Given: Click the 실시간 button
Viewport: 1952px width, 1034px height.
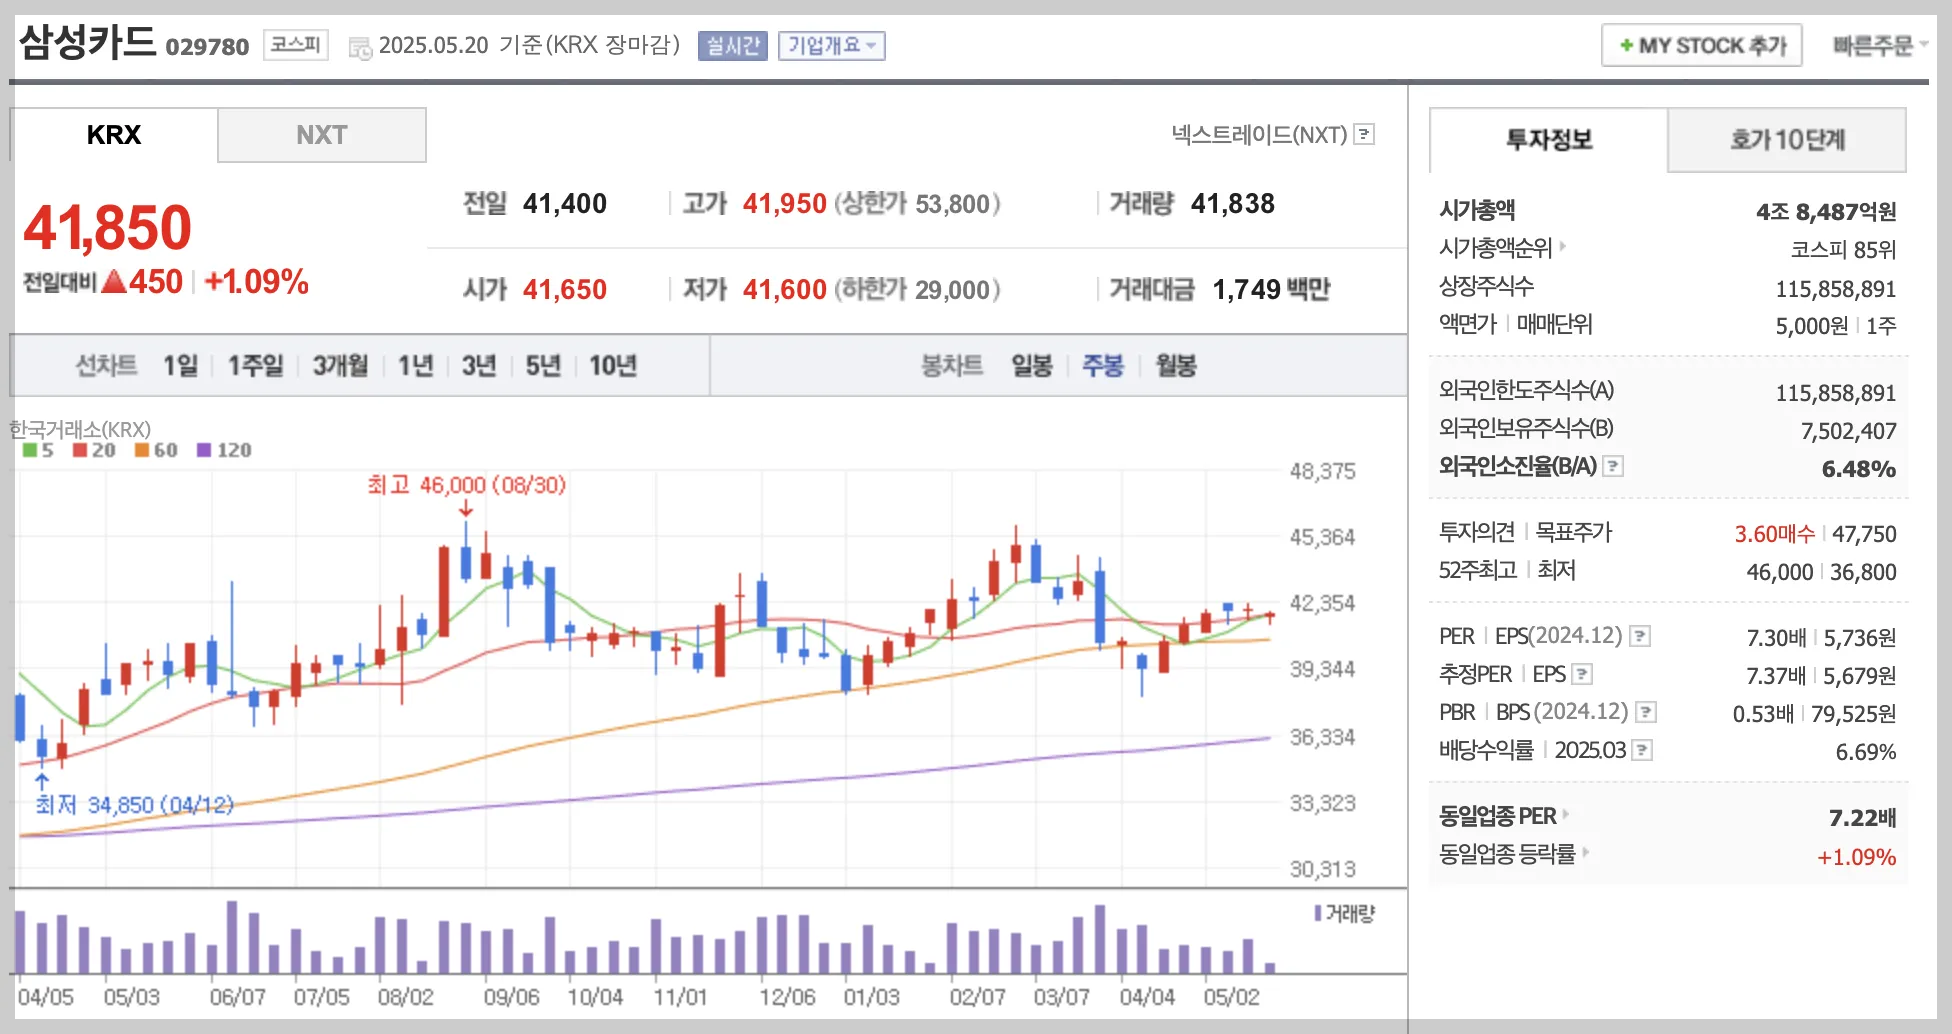Looking at the screenshot, I should 733,45.
